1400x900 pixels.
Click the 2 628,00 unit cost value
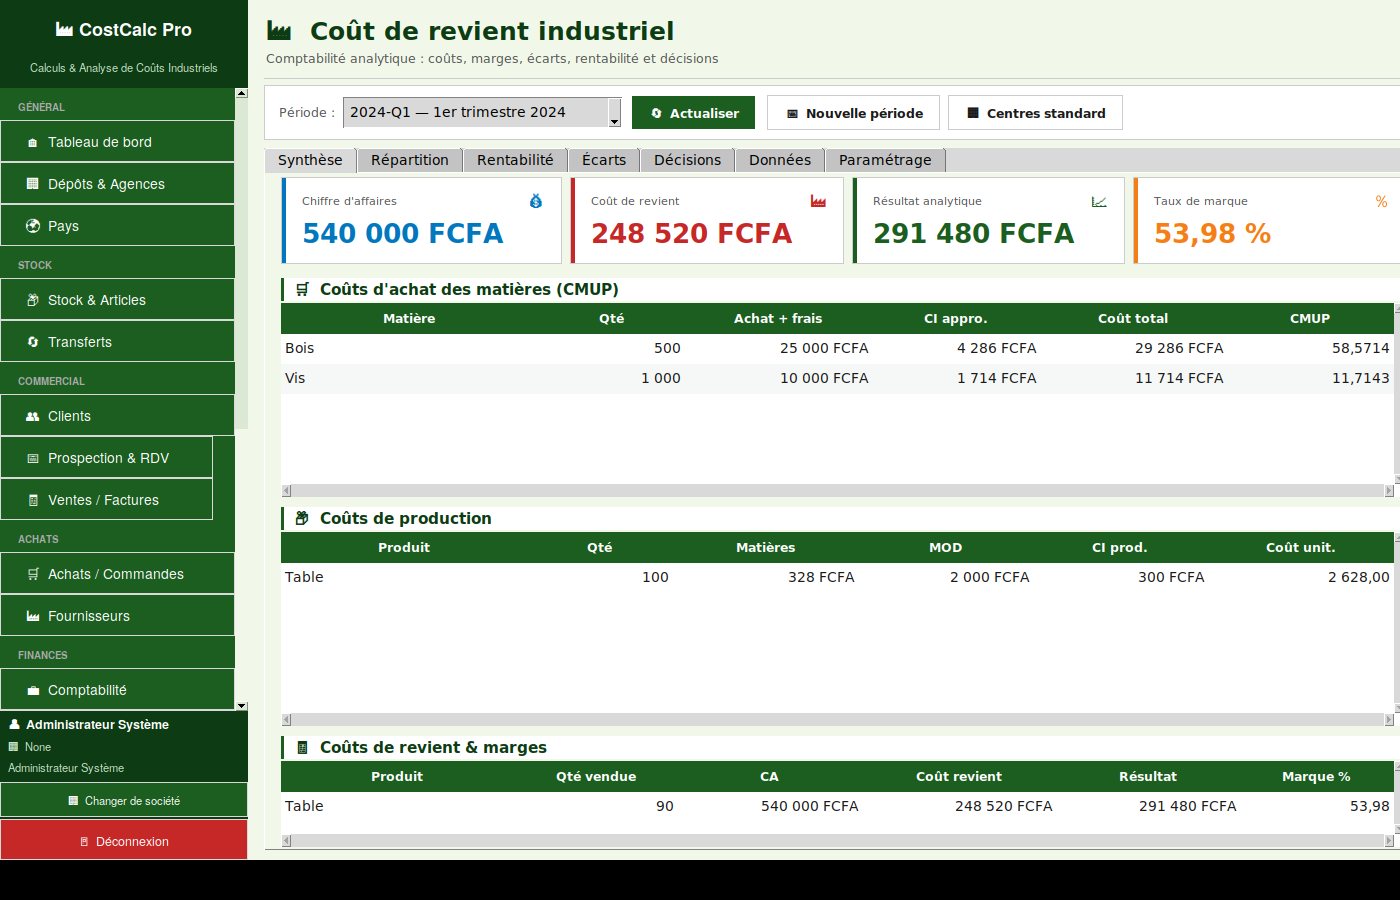[1358, 577]
